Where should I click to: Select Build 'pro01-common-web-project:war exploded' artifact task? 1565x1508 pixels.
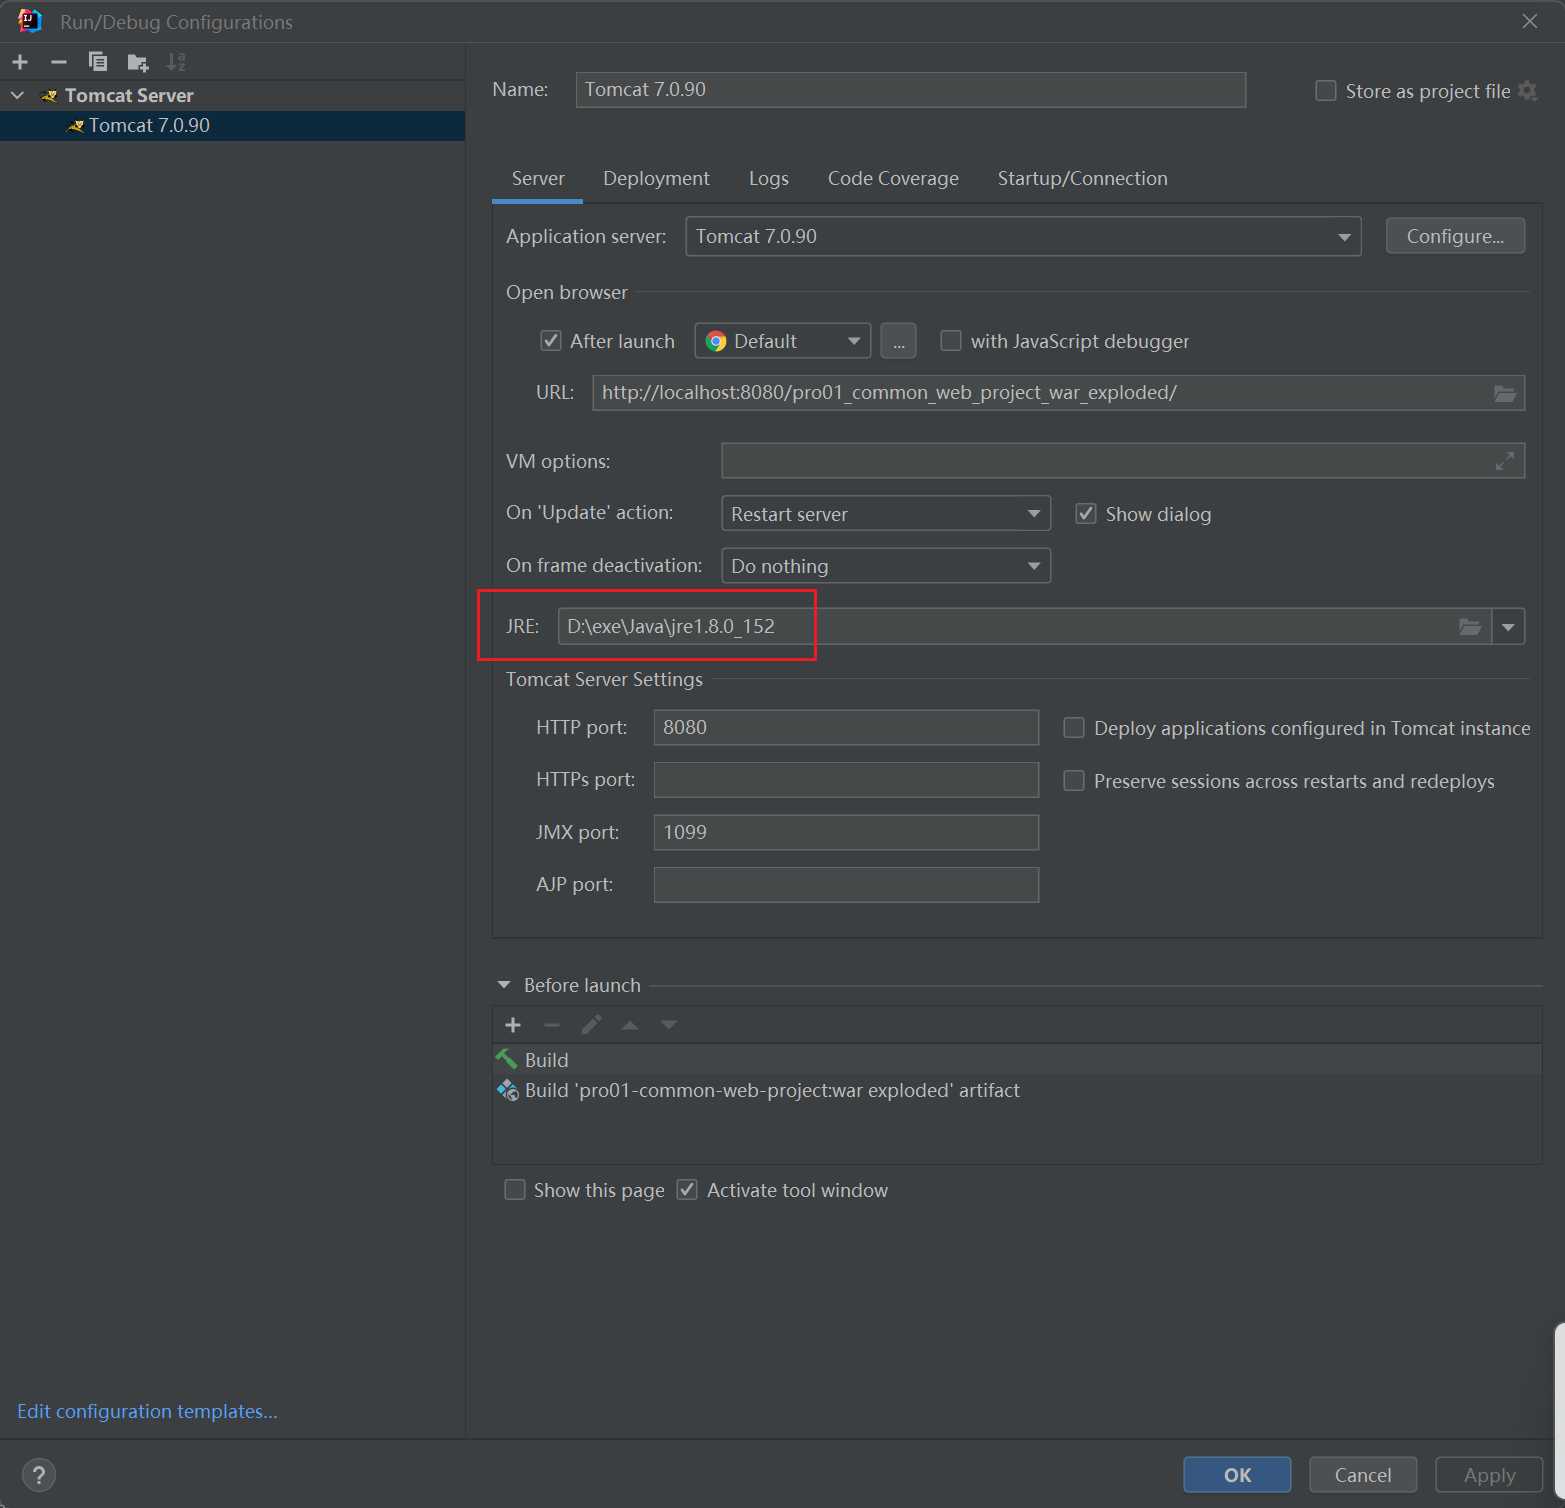coord(1016,1091)
